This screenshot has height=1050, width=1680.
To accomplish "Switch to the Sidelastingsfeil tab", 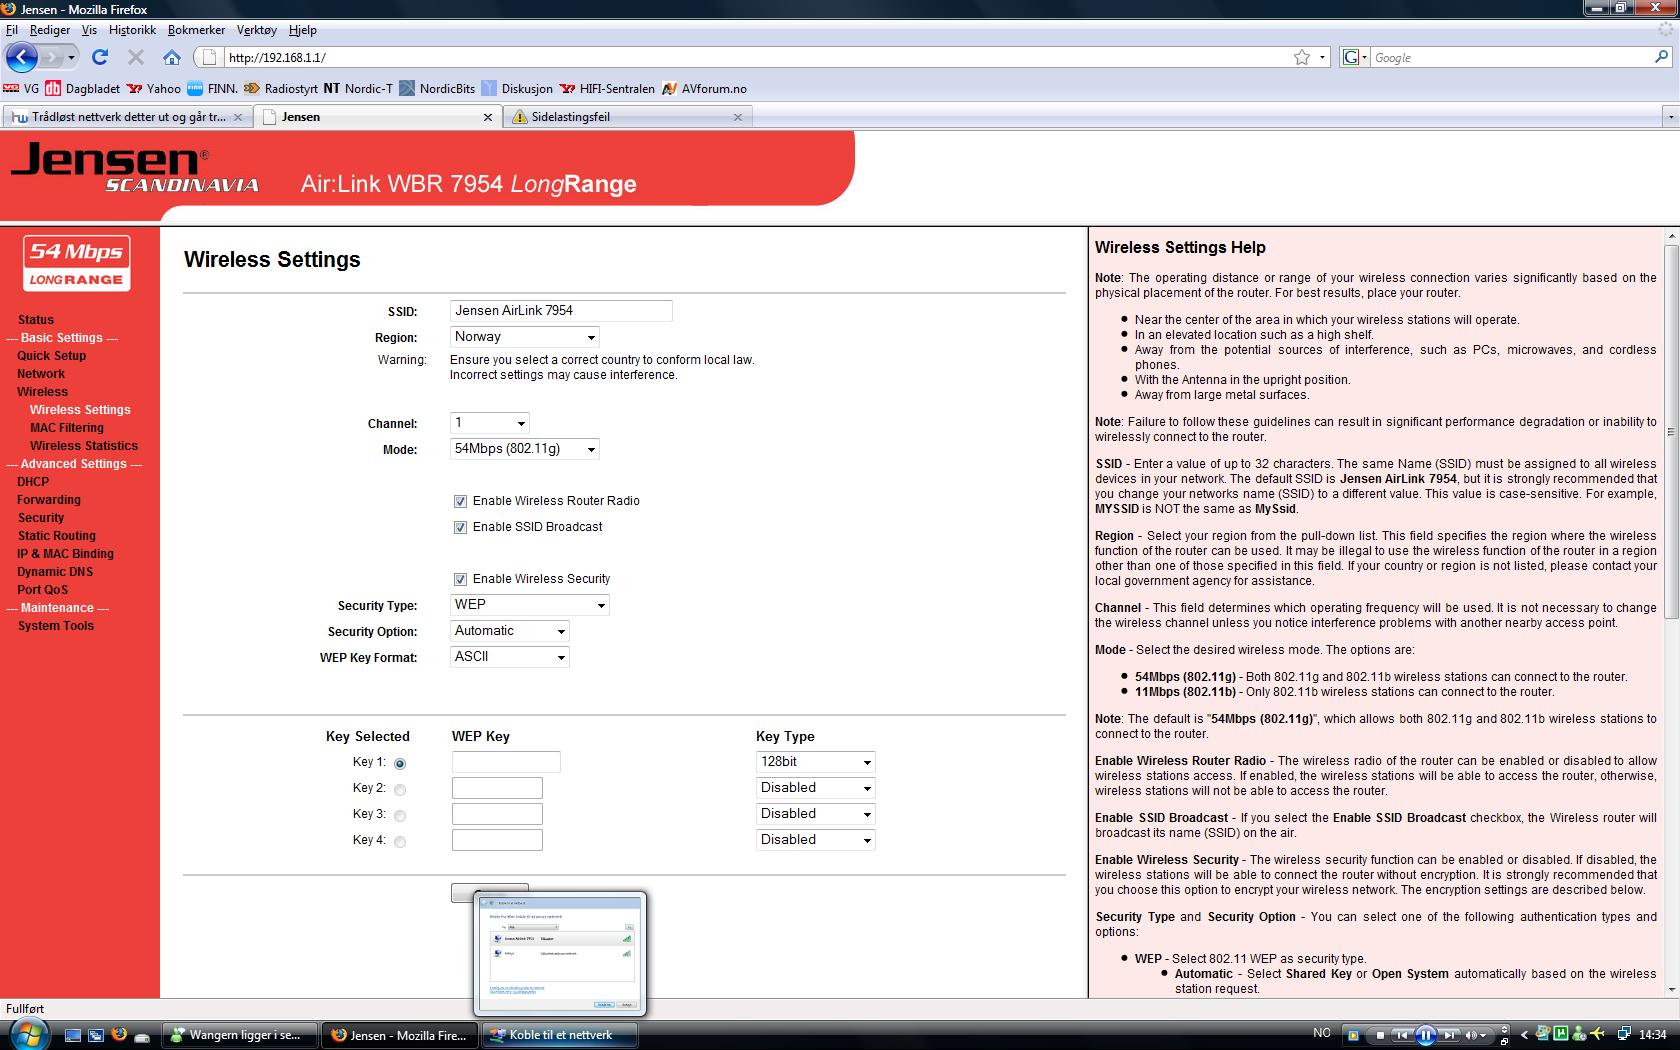I will [x=627, y=117].
